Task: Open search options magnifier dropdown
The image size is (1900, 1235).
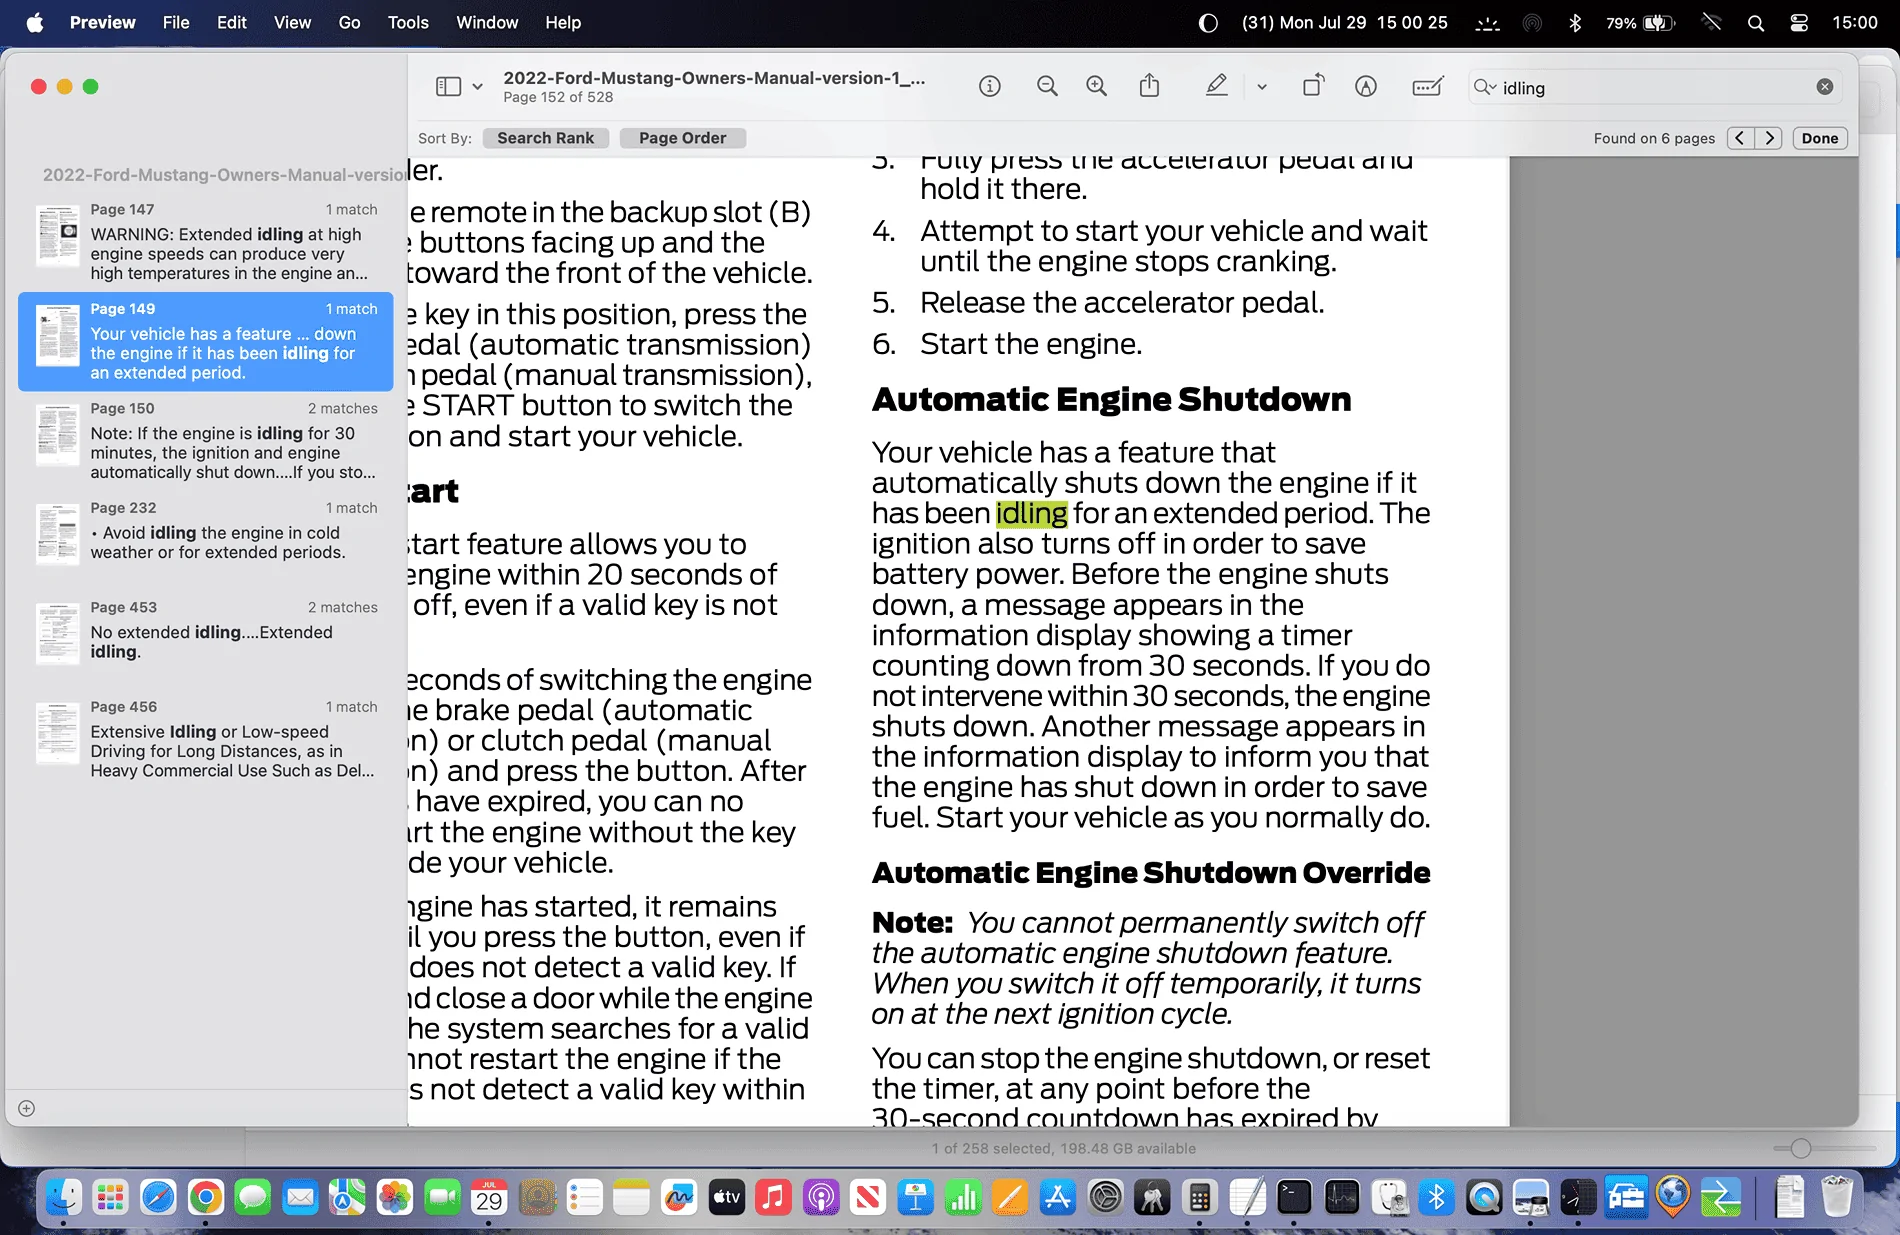Action: (1485, 88)
